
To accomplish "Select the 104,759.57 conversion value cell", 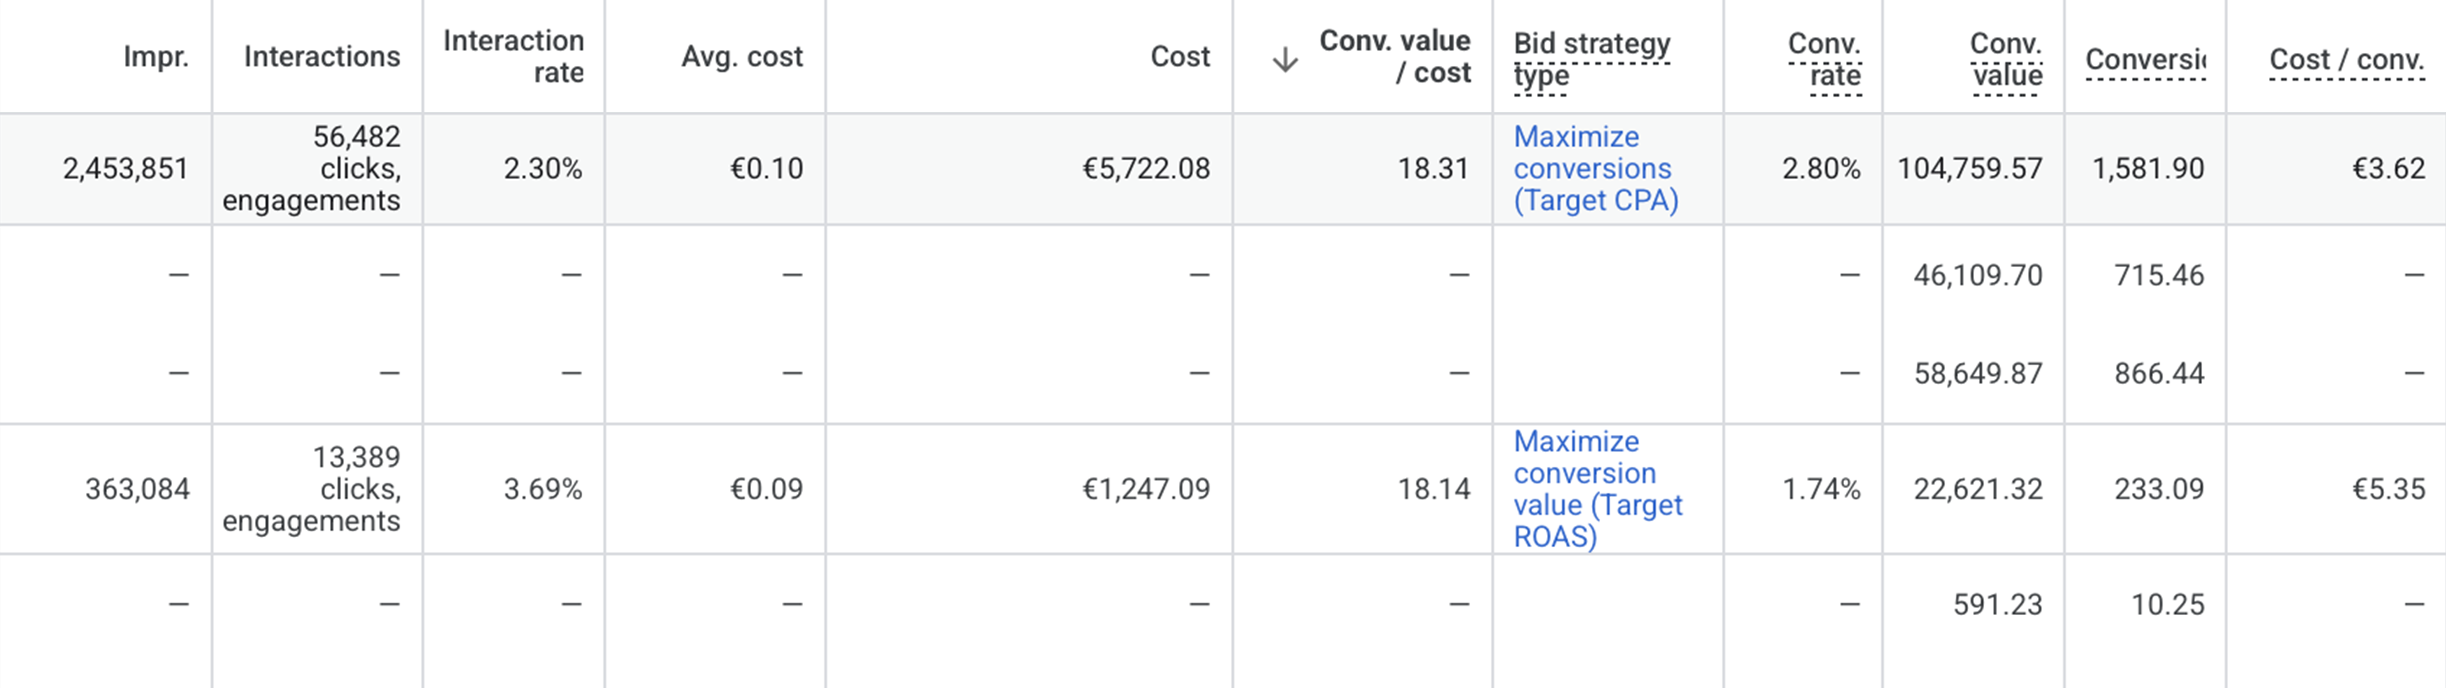I will (1970, 169).
